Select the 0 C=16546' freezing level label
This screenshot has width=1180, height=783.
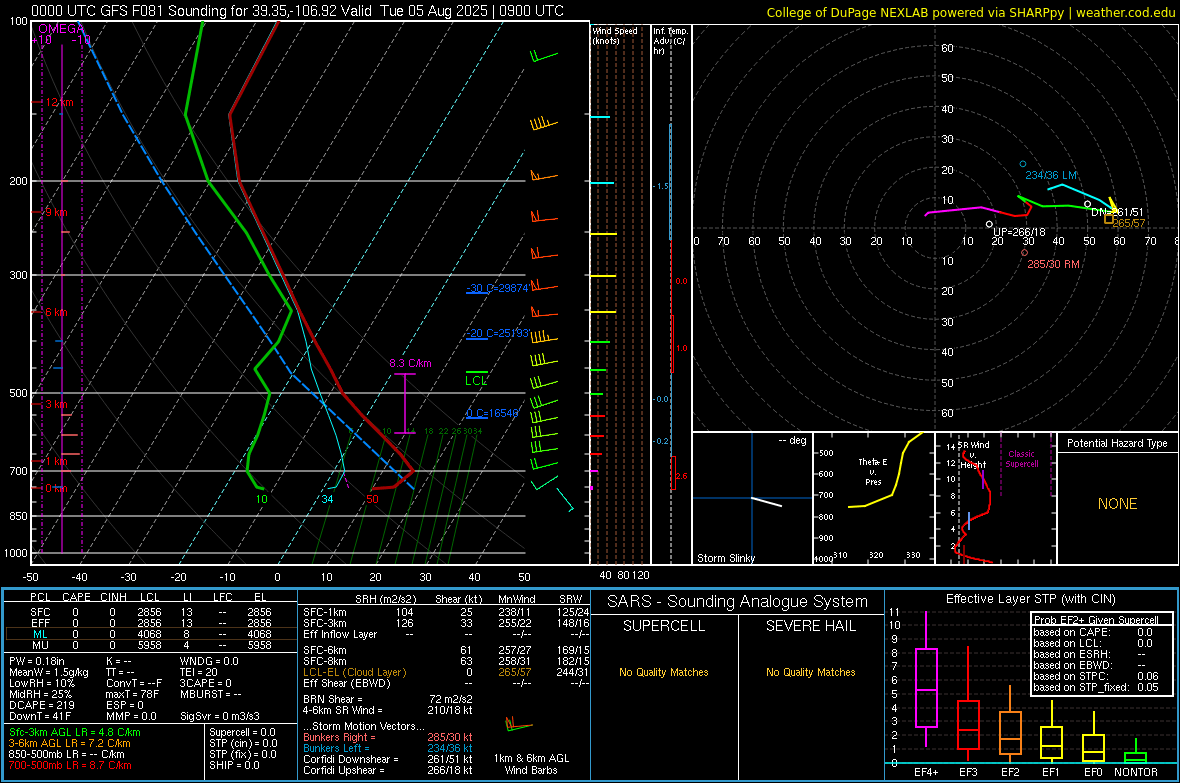pos(492,413)
